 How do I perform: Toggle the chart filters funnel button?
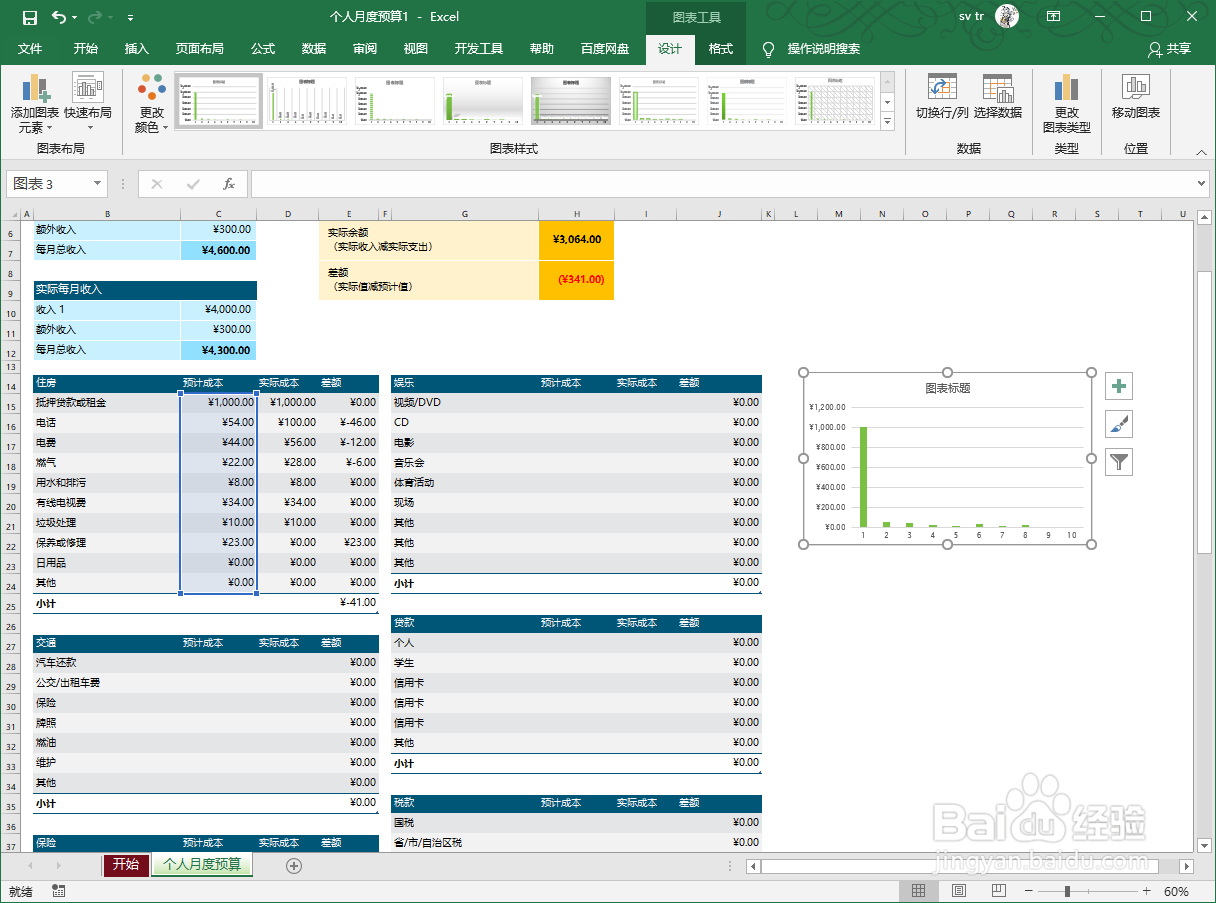click(x=1118, y=461)
